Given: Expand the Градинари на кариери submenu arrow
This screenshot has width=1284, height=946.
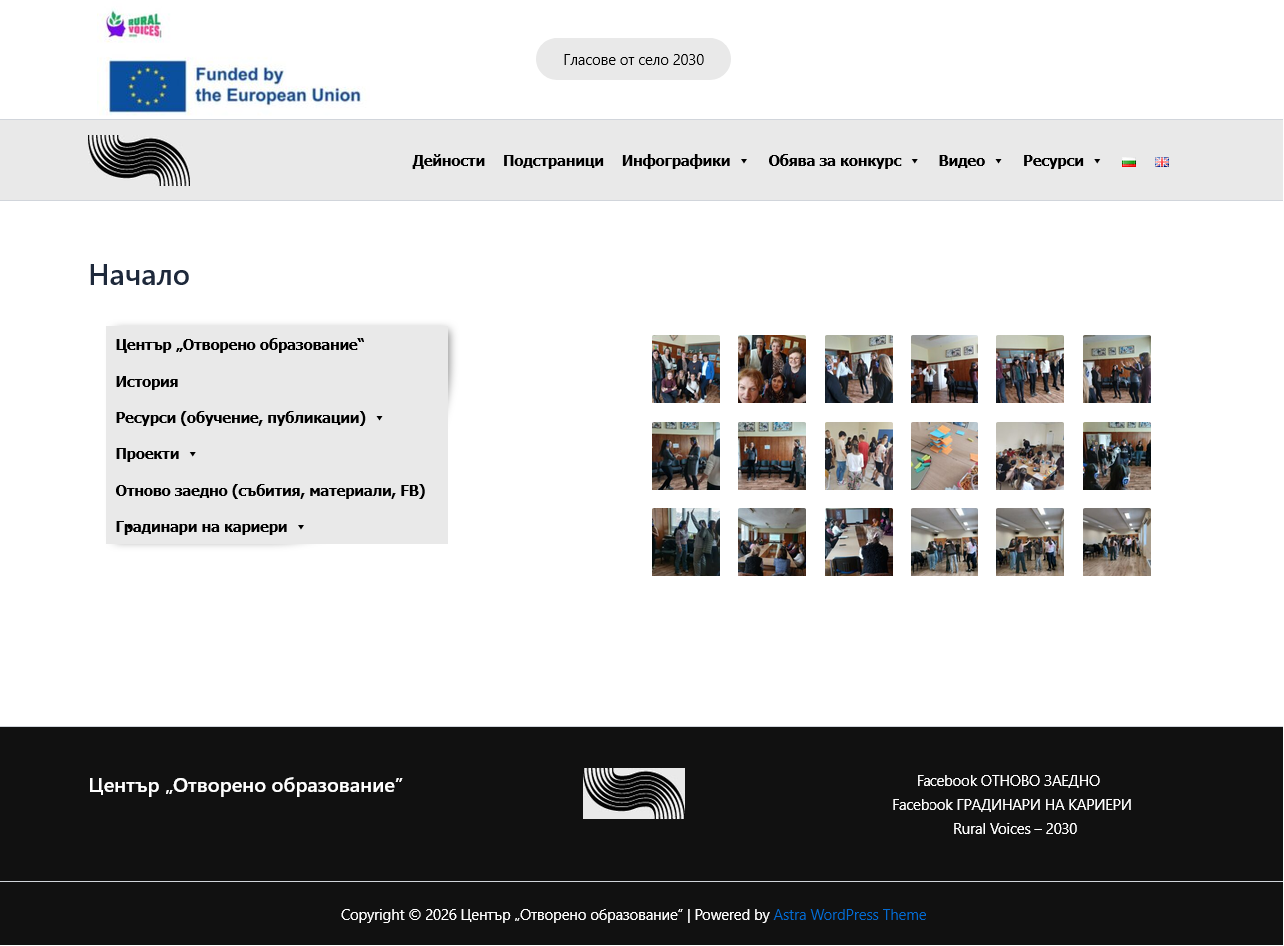Looking at the screenshot, I should (301, 528).
